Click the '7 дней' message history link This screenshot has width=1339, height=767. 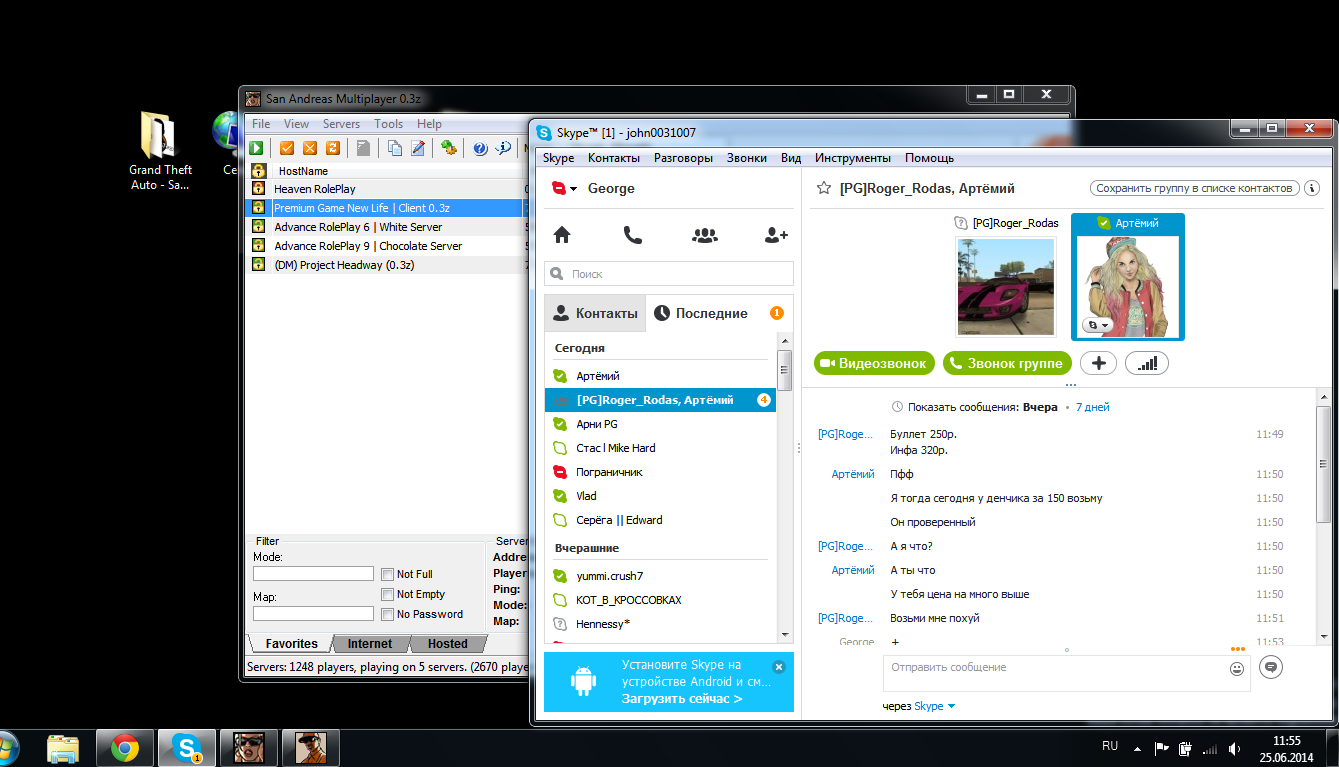click(1092, 407)
